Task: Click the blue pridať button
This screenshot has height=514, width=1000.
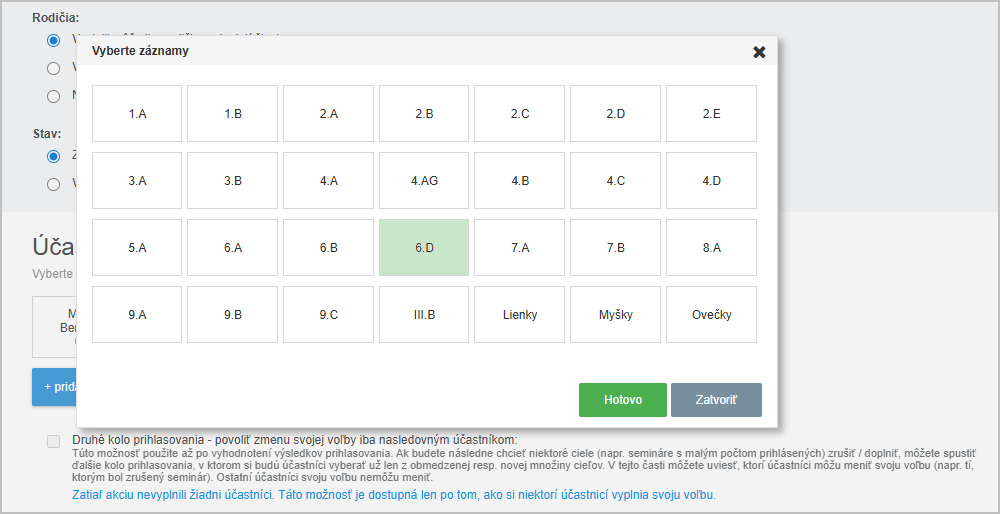Action: pos(55,386)
